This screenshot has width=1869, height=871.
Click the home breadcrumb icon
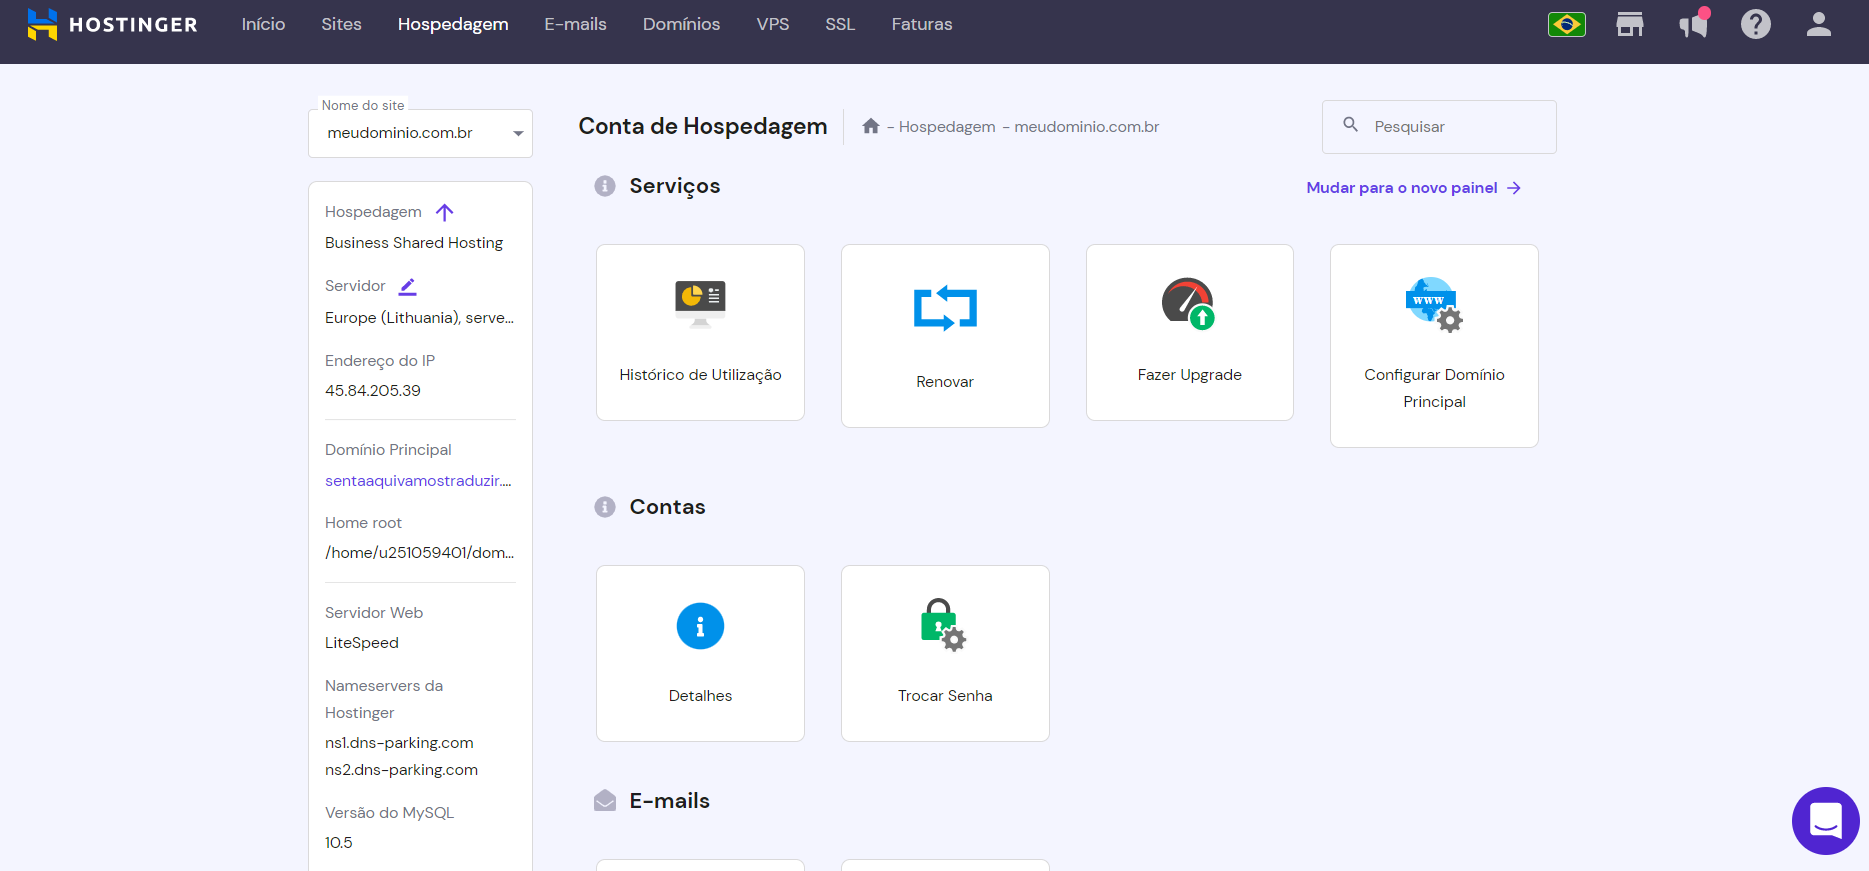871,126
